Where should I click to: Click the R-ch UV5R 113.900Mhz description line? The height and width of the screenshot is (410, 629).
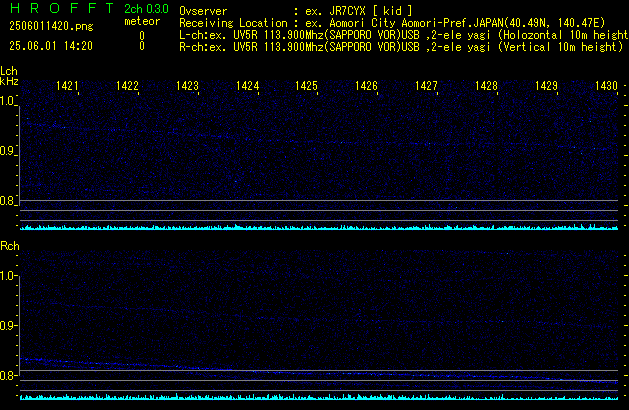(401, 47)
